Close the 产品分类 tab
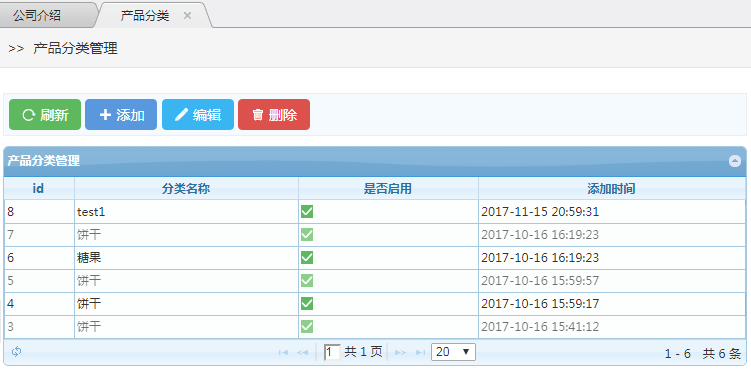This screenshot has height=369, width=751. click(187, 15)
